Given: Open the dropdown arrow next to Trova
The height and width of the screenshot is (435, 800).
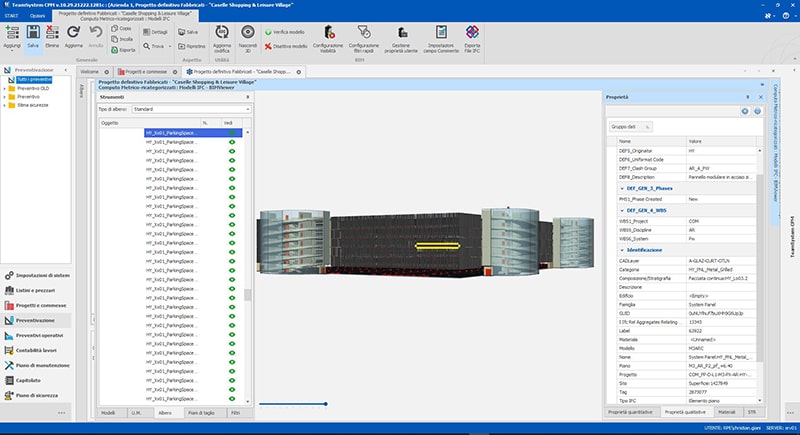Looking at the screenshot, I should click(170, 46).
